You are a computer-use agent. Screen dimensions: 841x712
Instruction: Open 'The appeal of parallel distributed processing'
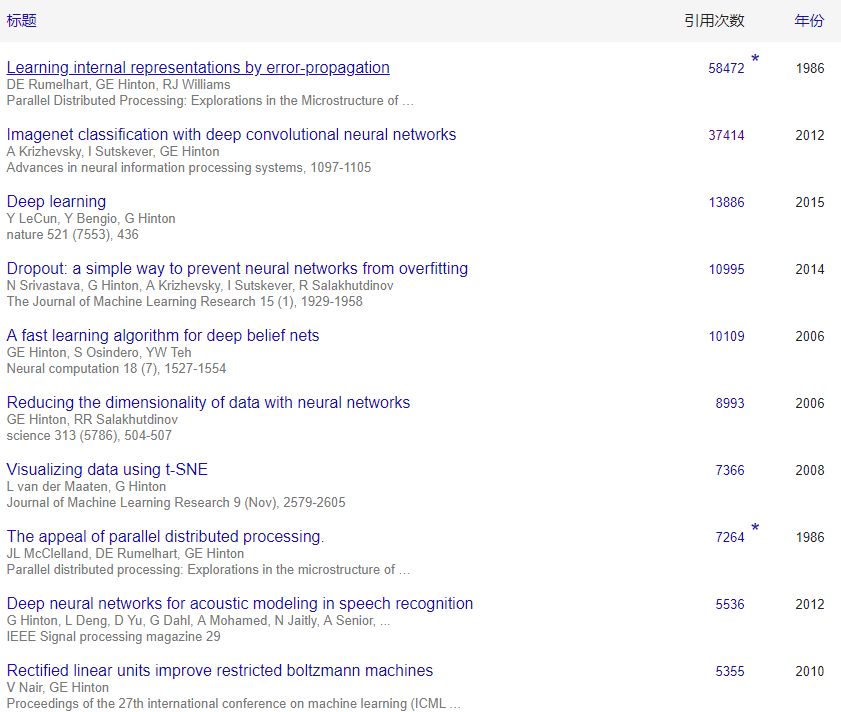tap(165, 537)
